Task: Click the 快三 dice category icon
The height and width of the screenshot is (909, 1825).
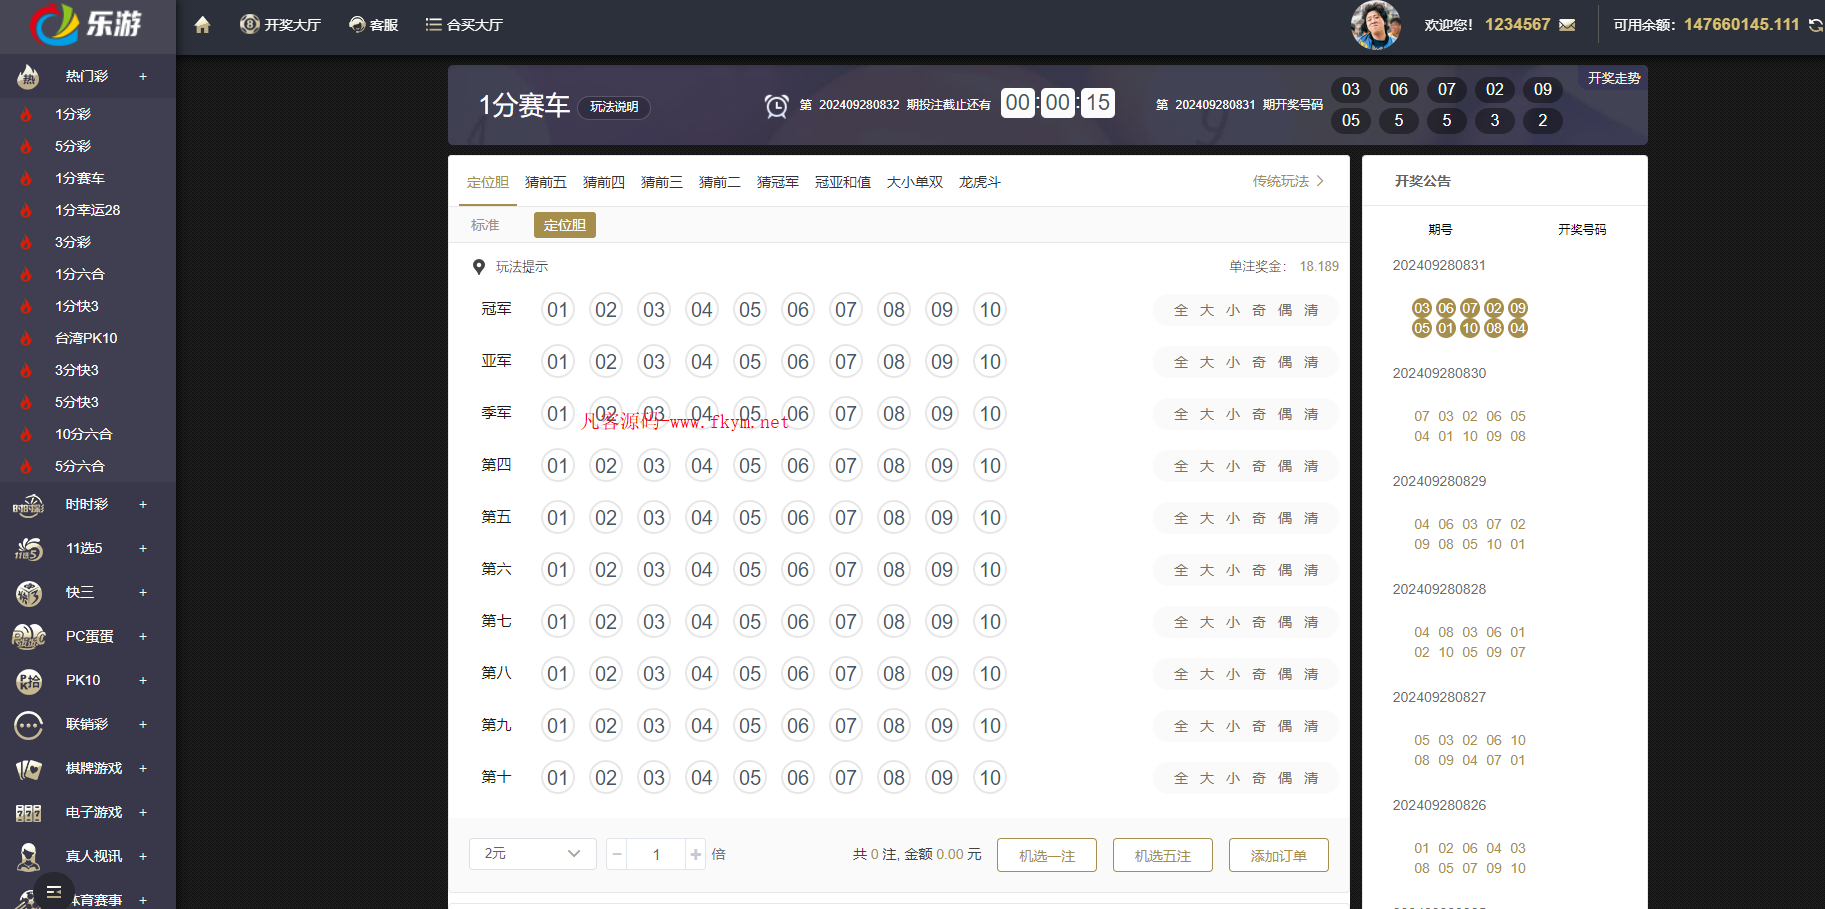Action: 29,593
